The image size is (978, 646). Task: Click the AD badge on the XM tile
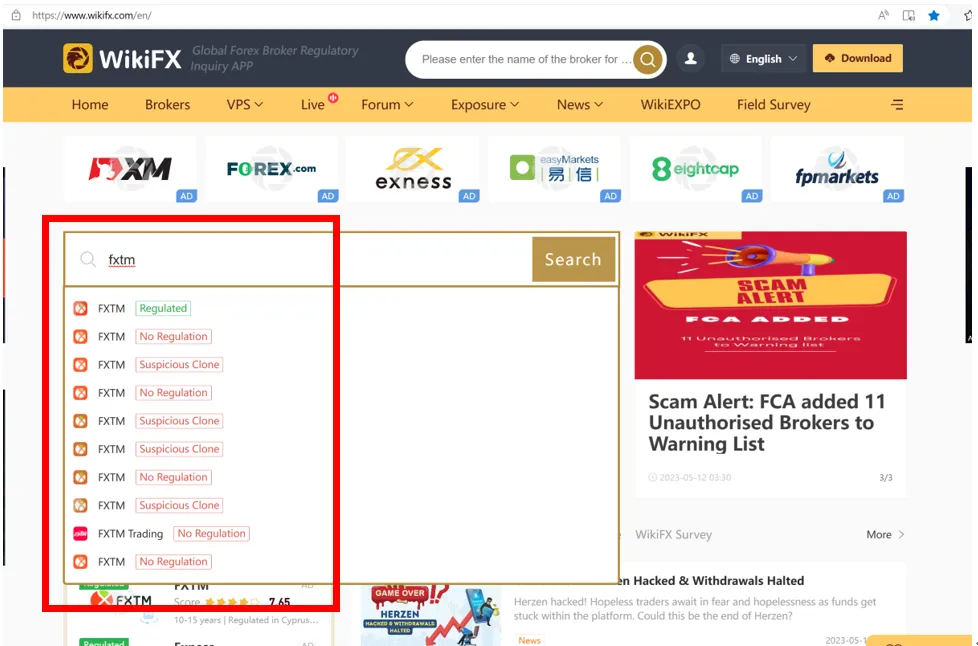[186, 196]
